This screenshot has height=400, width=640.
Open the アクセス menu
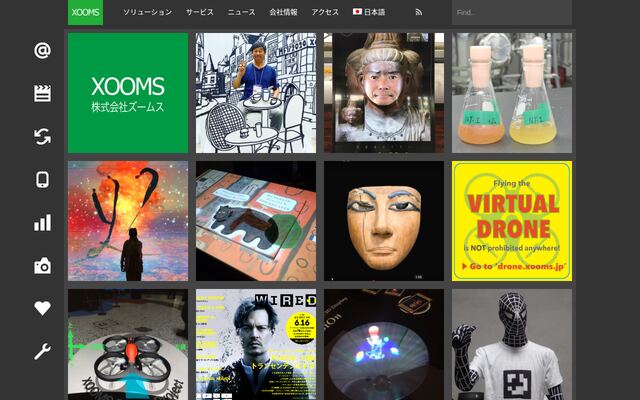325,12
